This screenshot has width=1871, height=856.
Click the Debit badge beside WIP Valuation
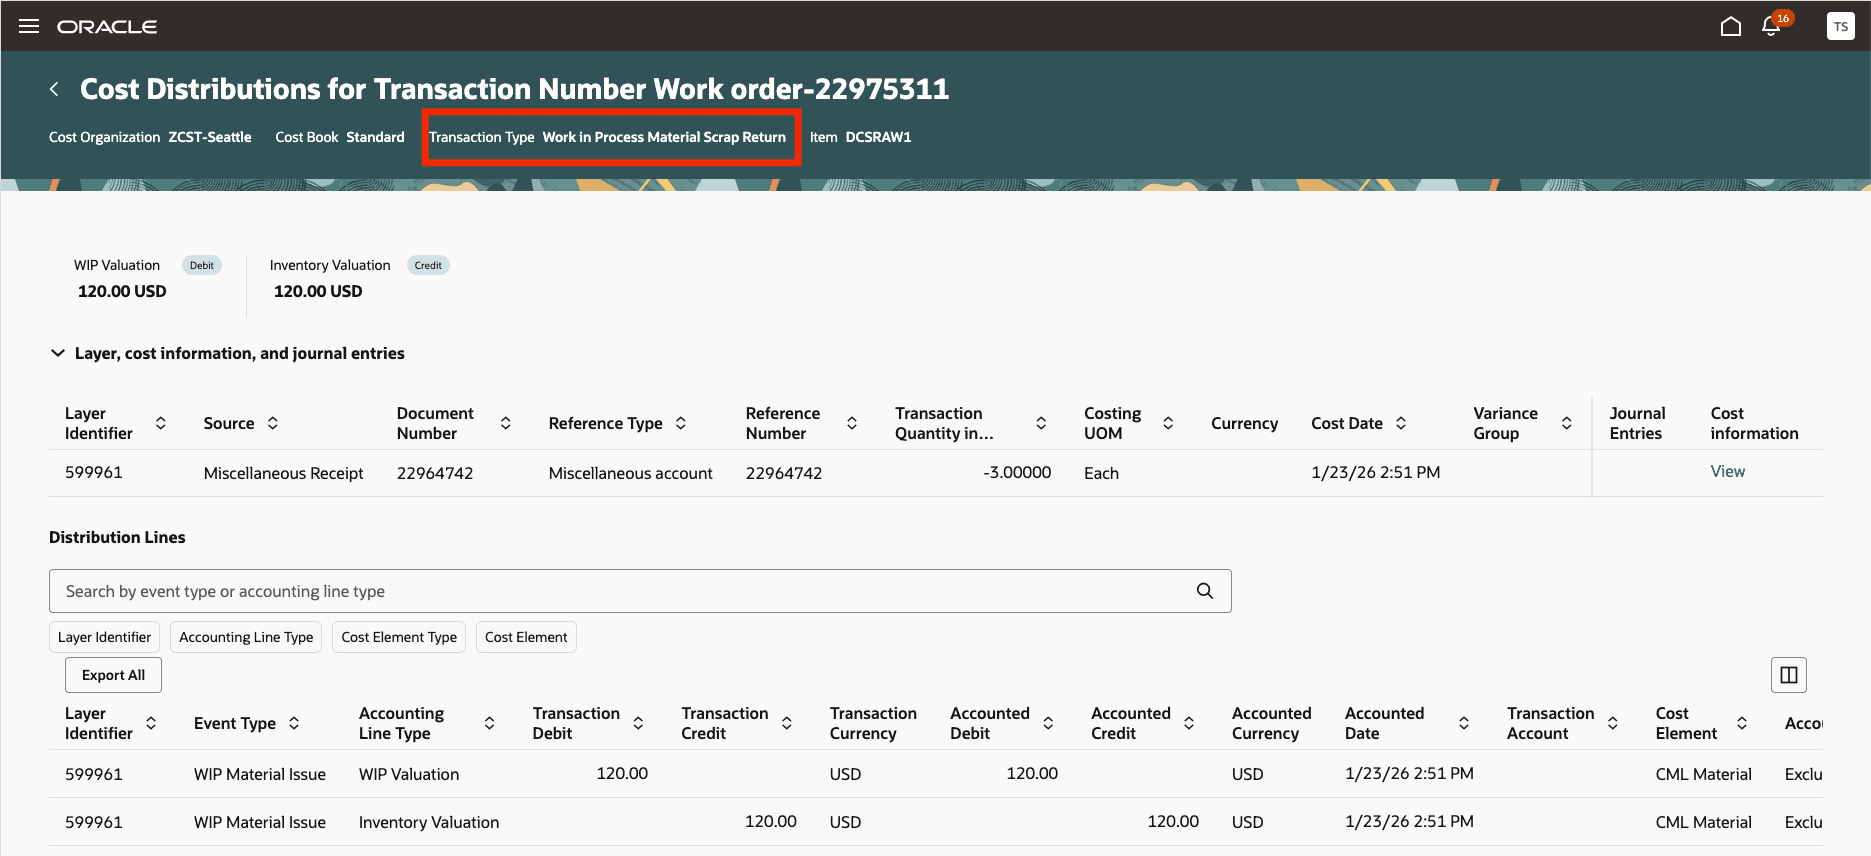[202, 265]
